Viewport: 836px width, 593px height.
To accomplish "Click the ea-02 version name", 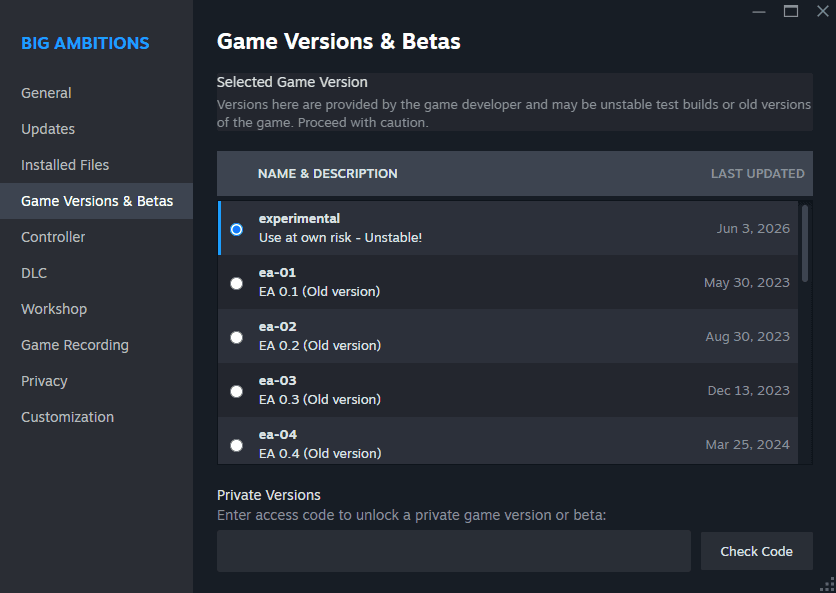I will (277, 326).
